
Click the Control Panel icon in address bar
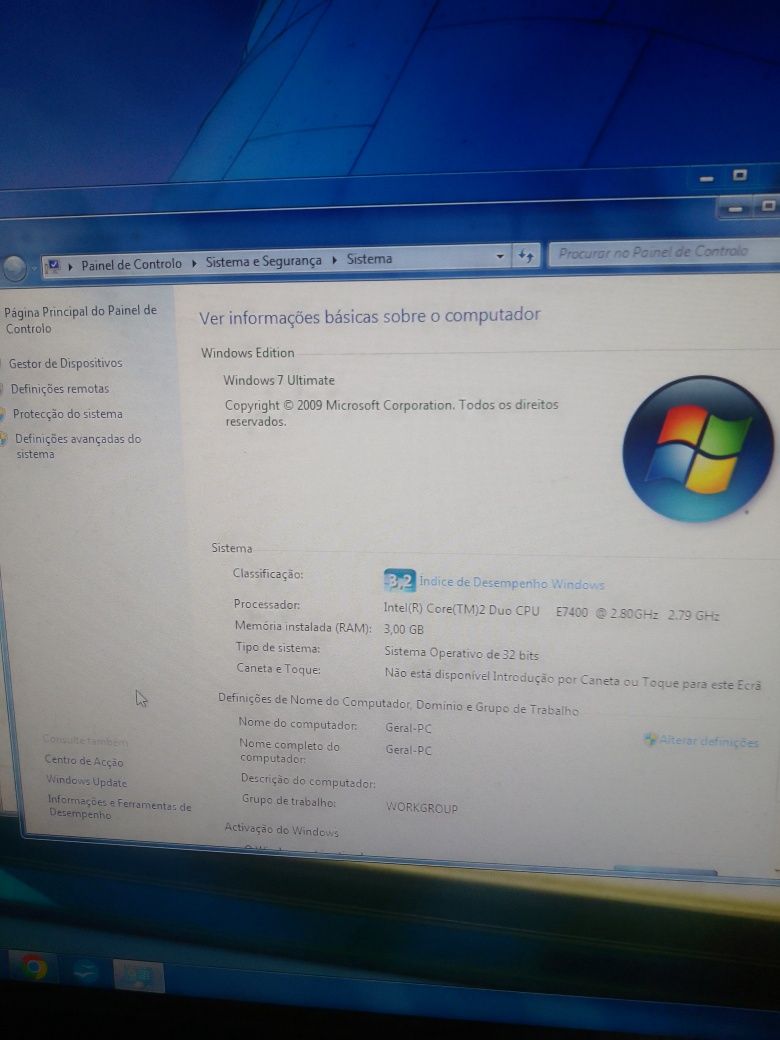(x=54, y=266)
